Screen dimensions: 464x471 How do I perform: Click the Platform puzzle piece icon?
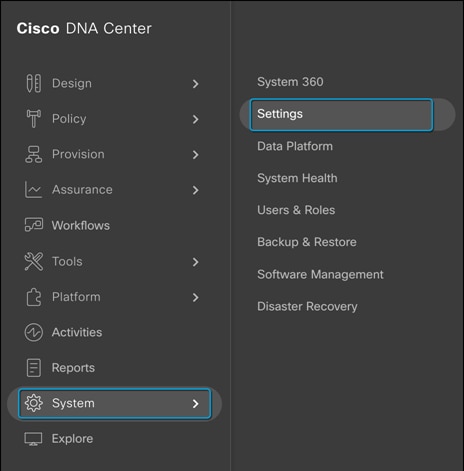[x=34, y=297]
